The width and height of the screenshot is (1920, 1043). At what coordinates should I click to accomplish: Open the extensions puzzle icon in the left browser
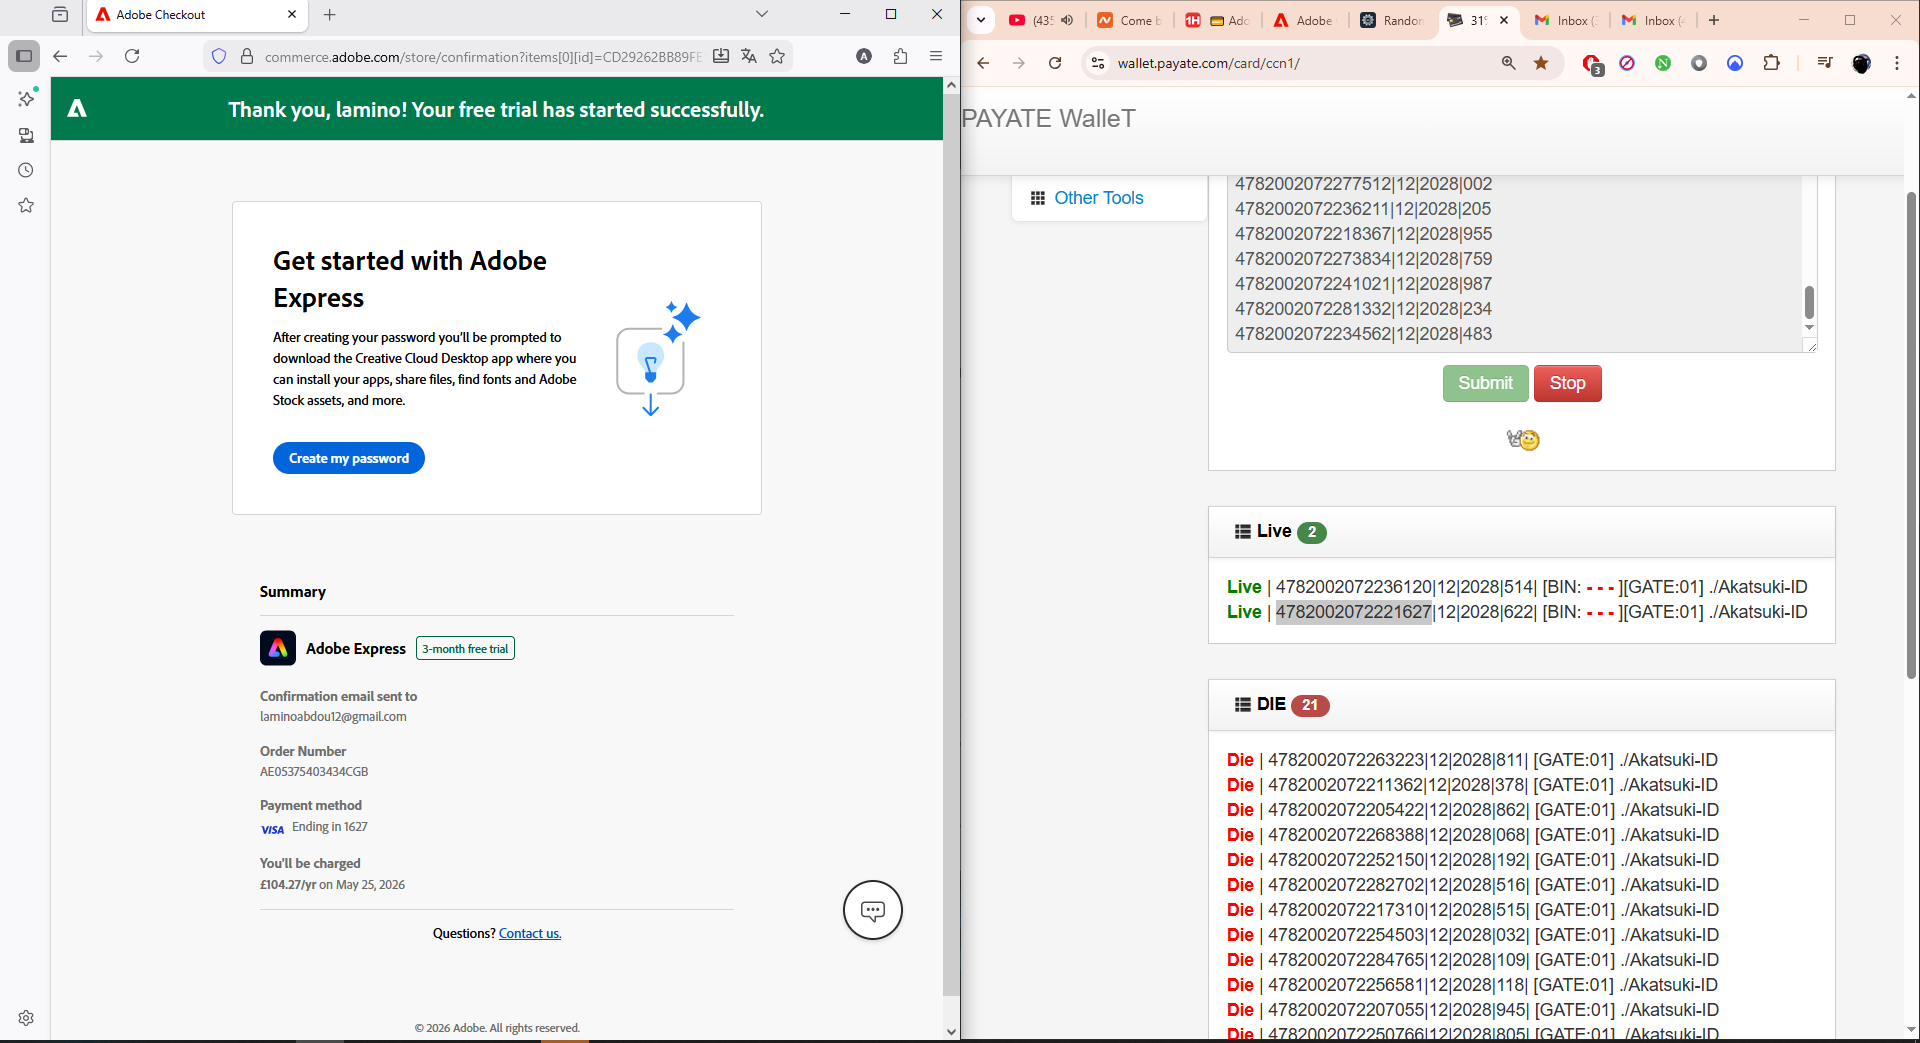[x=900, y=56]
